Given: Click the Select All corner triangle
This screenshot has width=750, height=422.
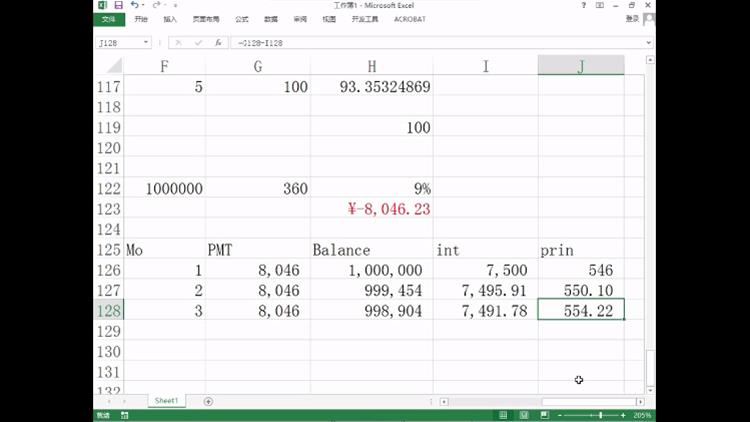Looking at the screenshot, I should [x=114, y=65].
